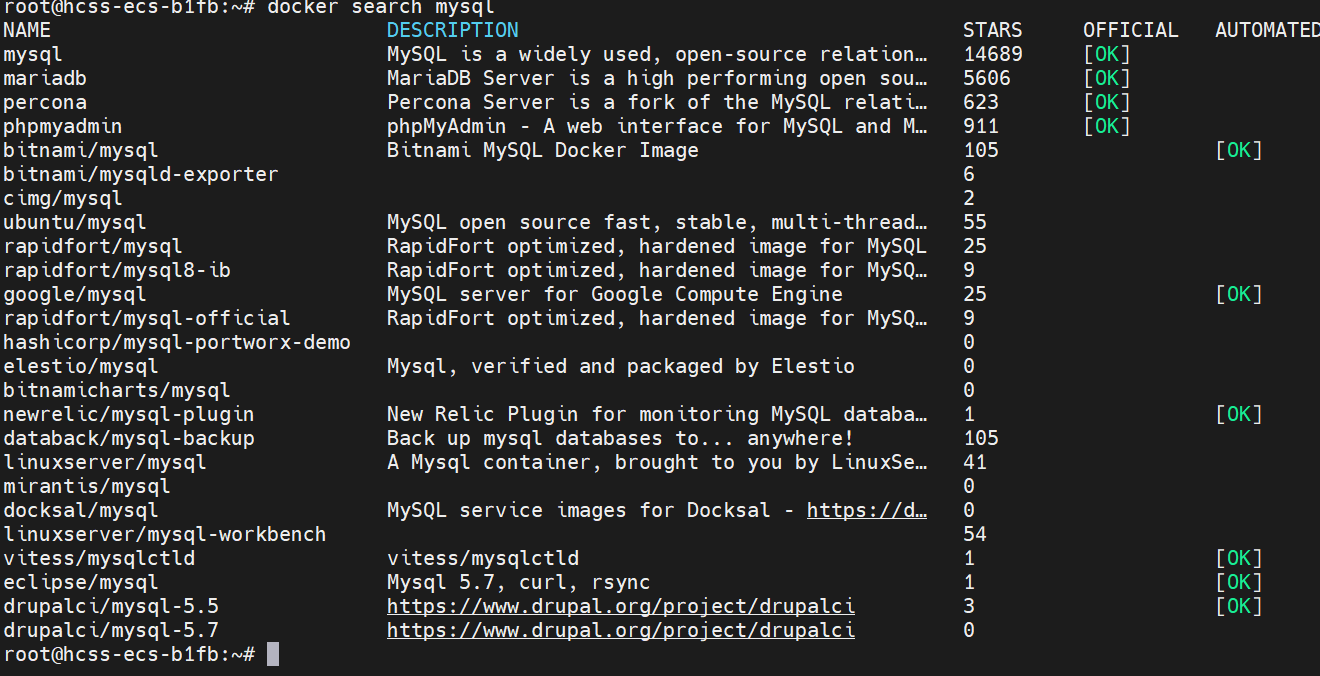
Task: Click the automated [OK] marker for google/mysql
Action: click(1239, 295)
